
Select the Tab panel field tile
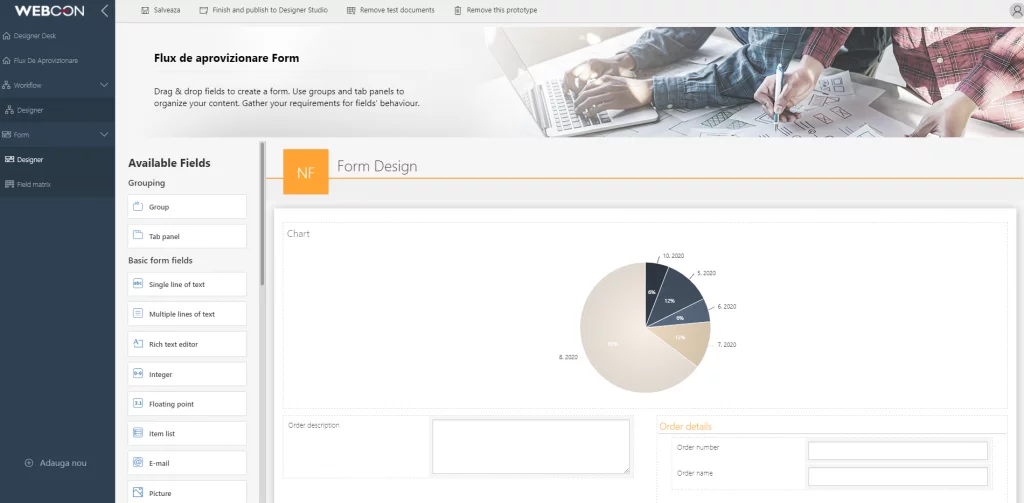(187, 236)
